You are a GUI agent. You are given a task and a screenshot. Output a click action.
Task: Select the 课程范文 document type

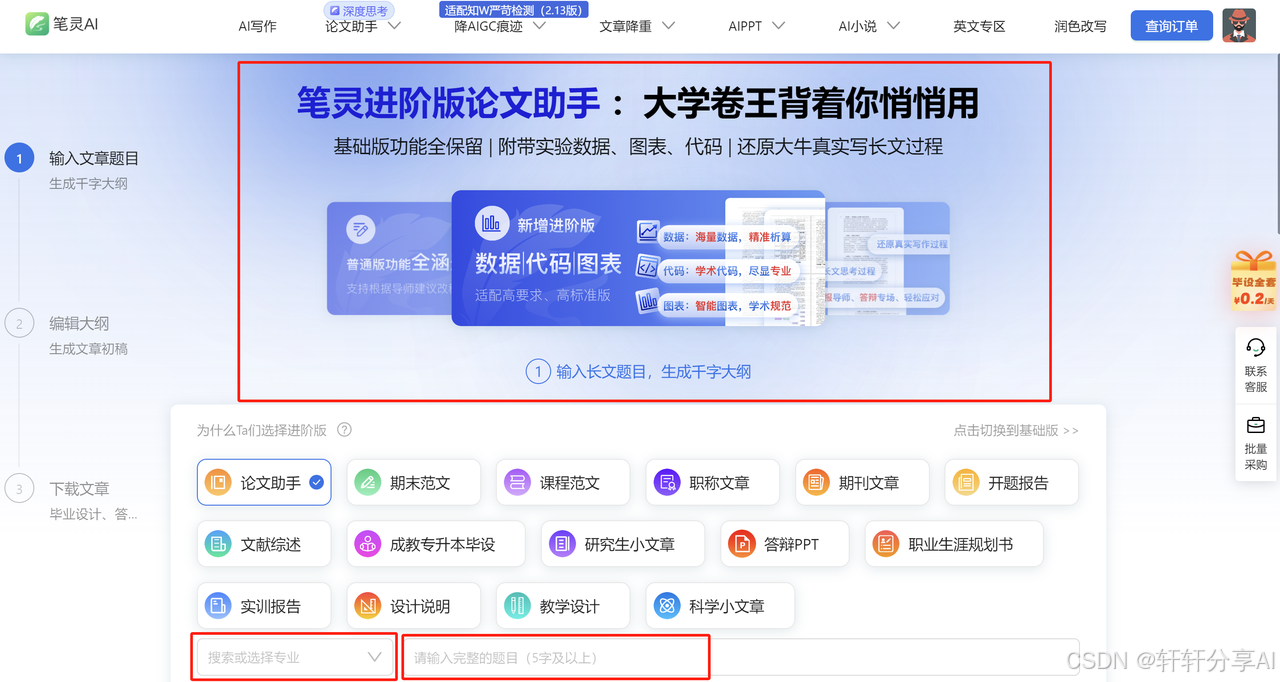tap(563, 482)
